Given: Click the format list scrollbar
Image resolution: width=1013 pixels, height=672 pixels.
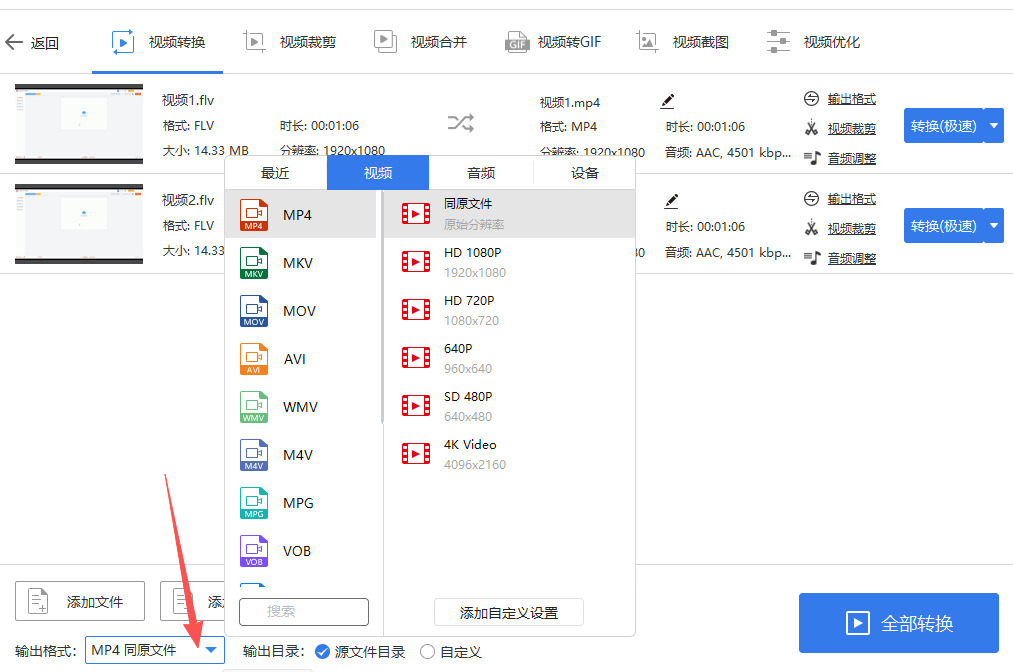Looking at the screenshot, I should (382, 307).
